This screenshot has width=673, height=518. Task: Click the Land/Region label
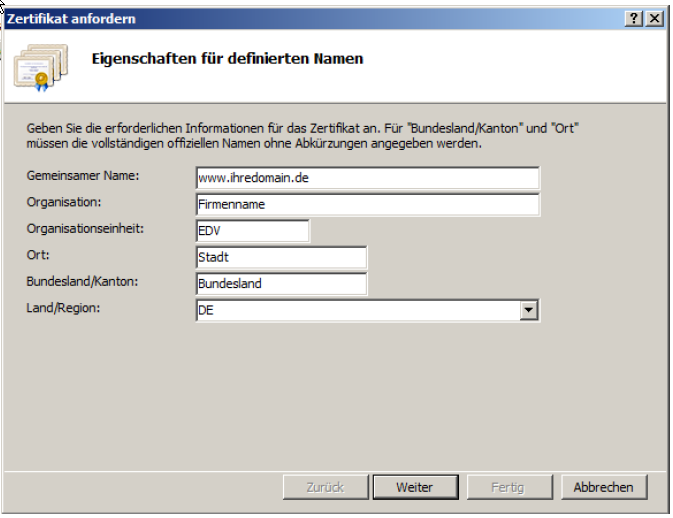click(63, 308)
